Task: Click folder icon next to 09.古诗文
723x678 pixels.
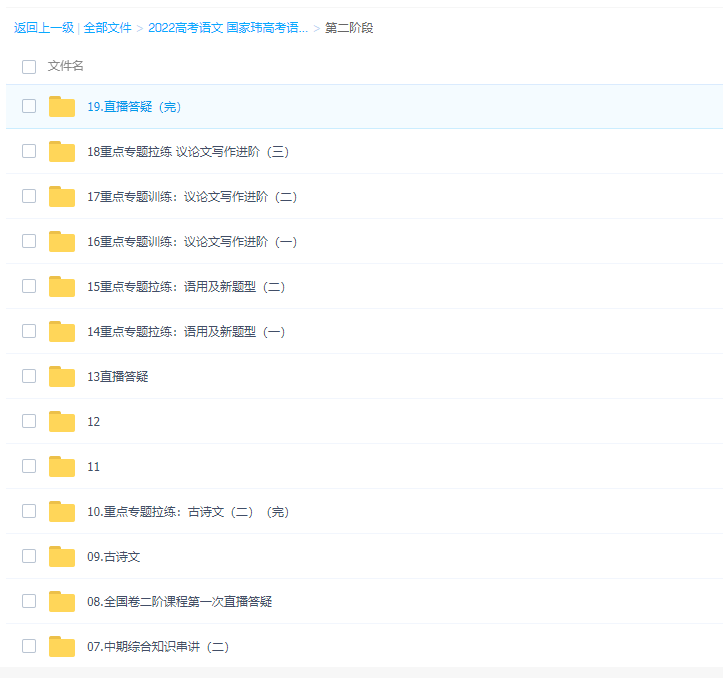Action: [x=62, y=557]
